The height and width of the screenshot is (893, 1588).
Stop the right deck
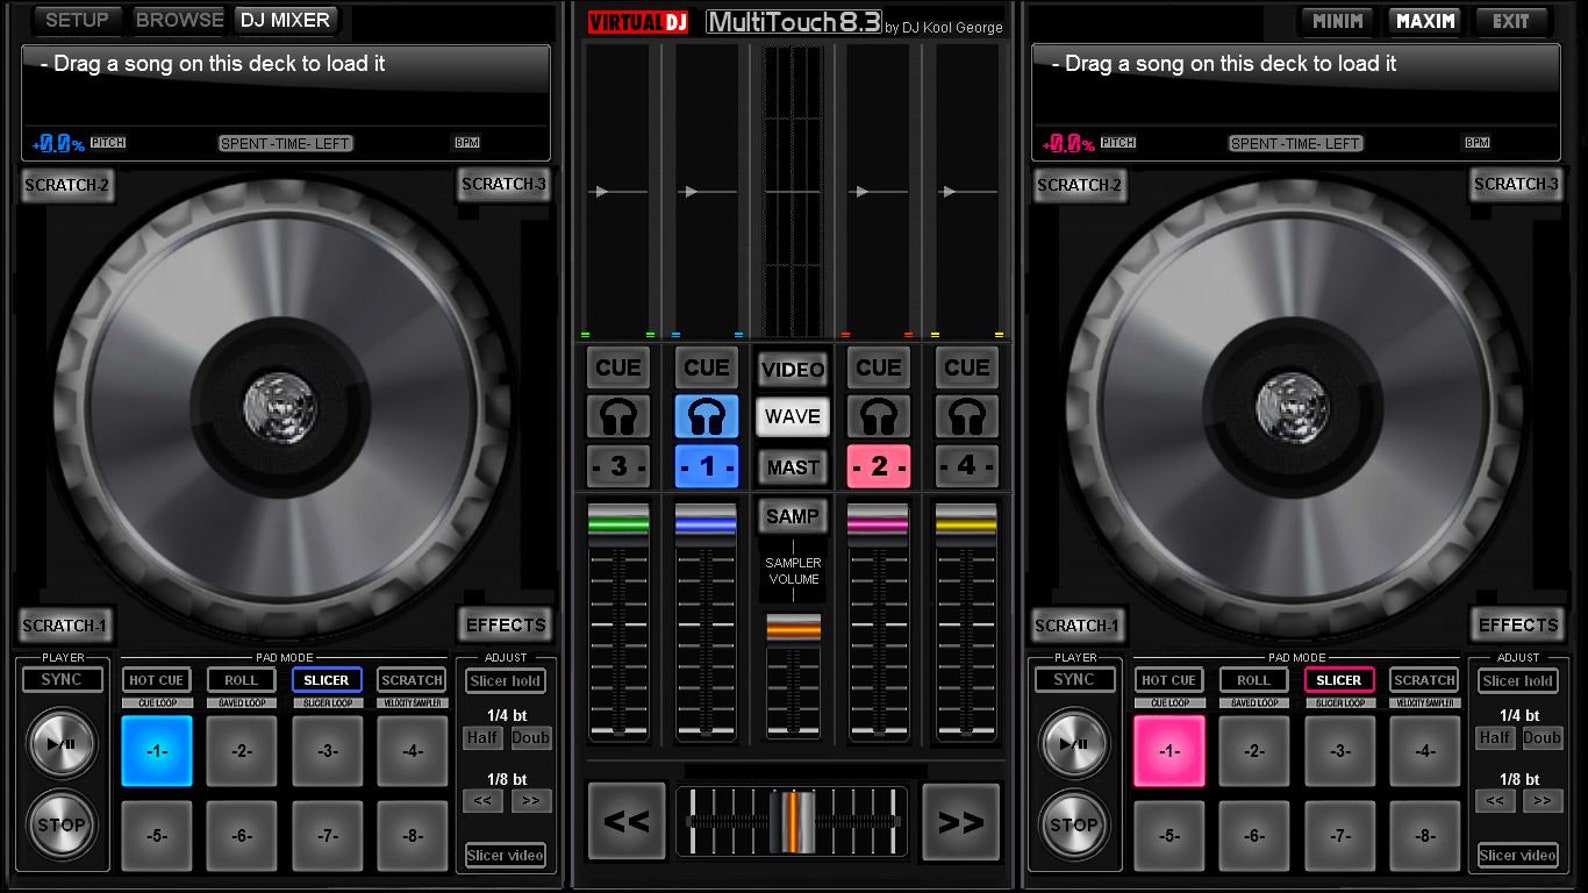tap(1073, 825)
